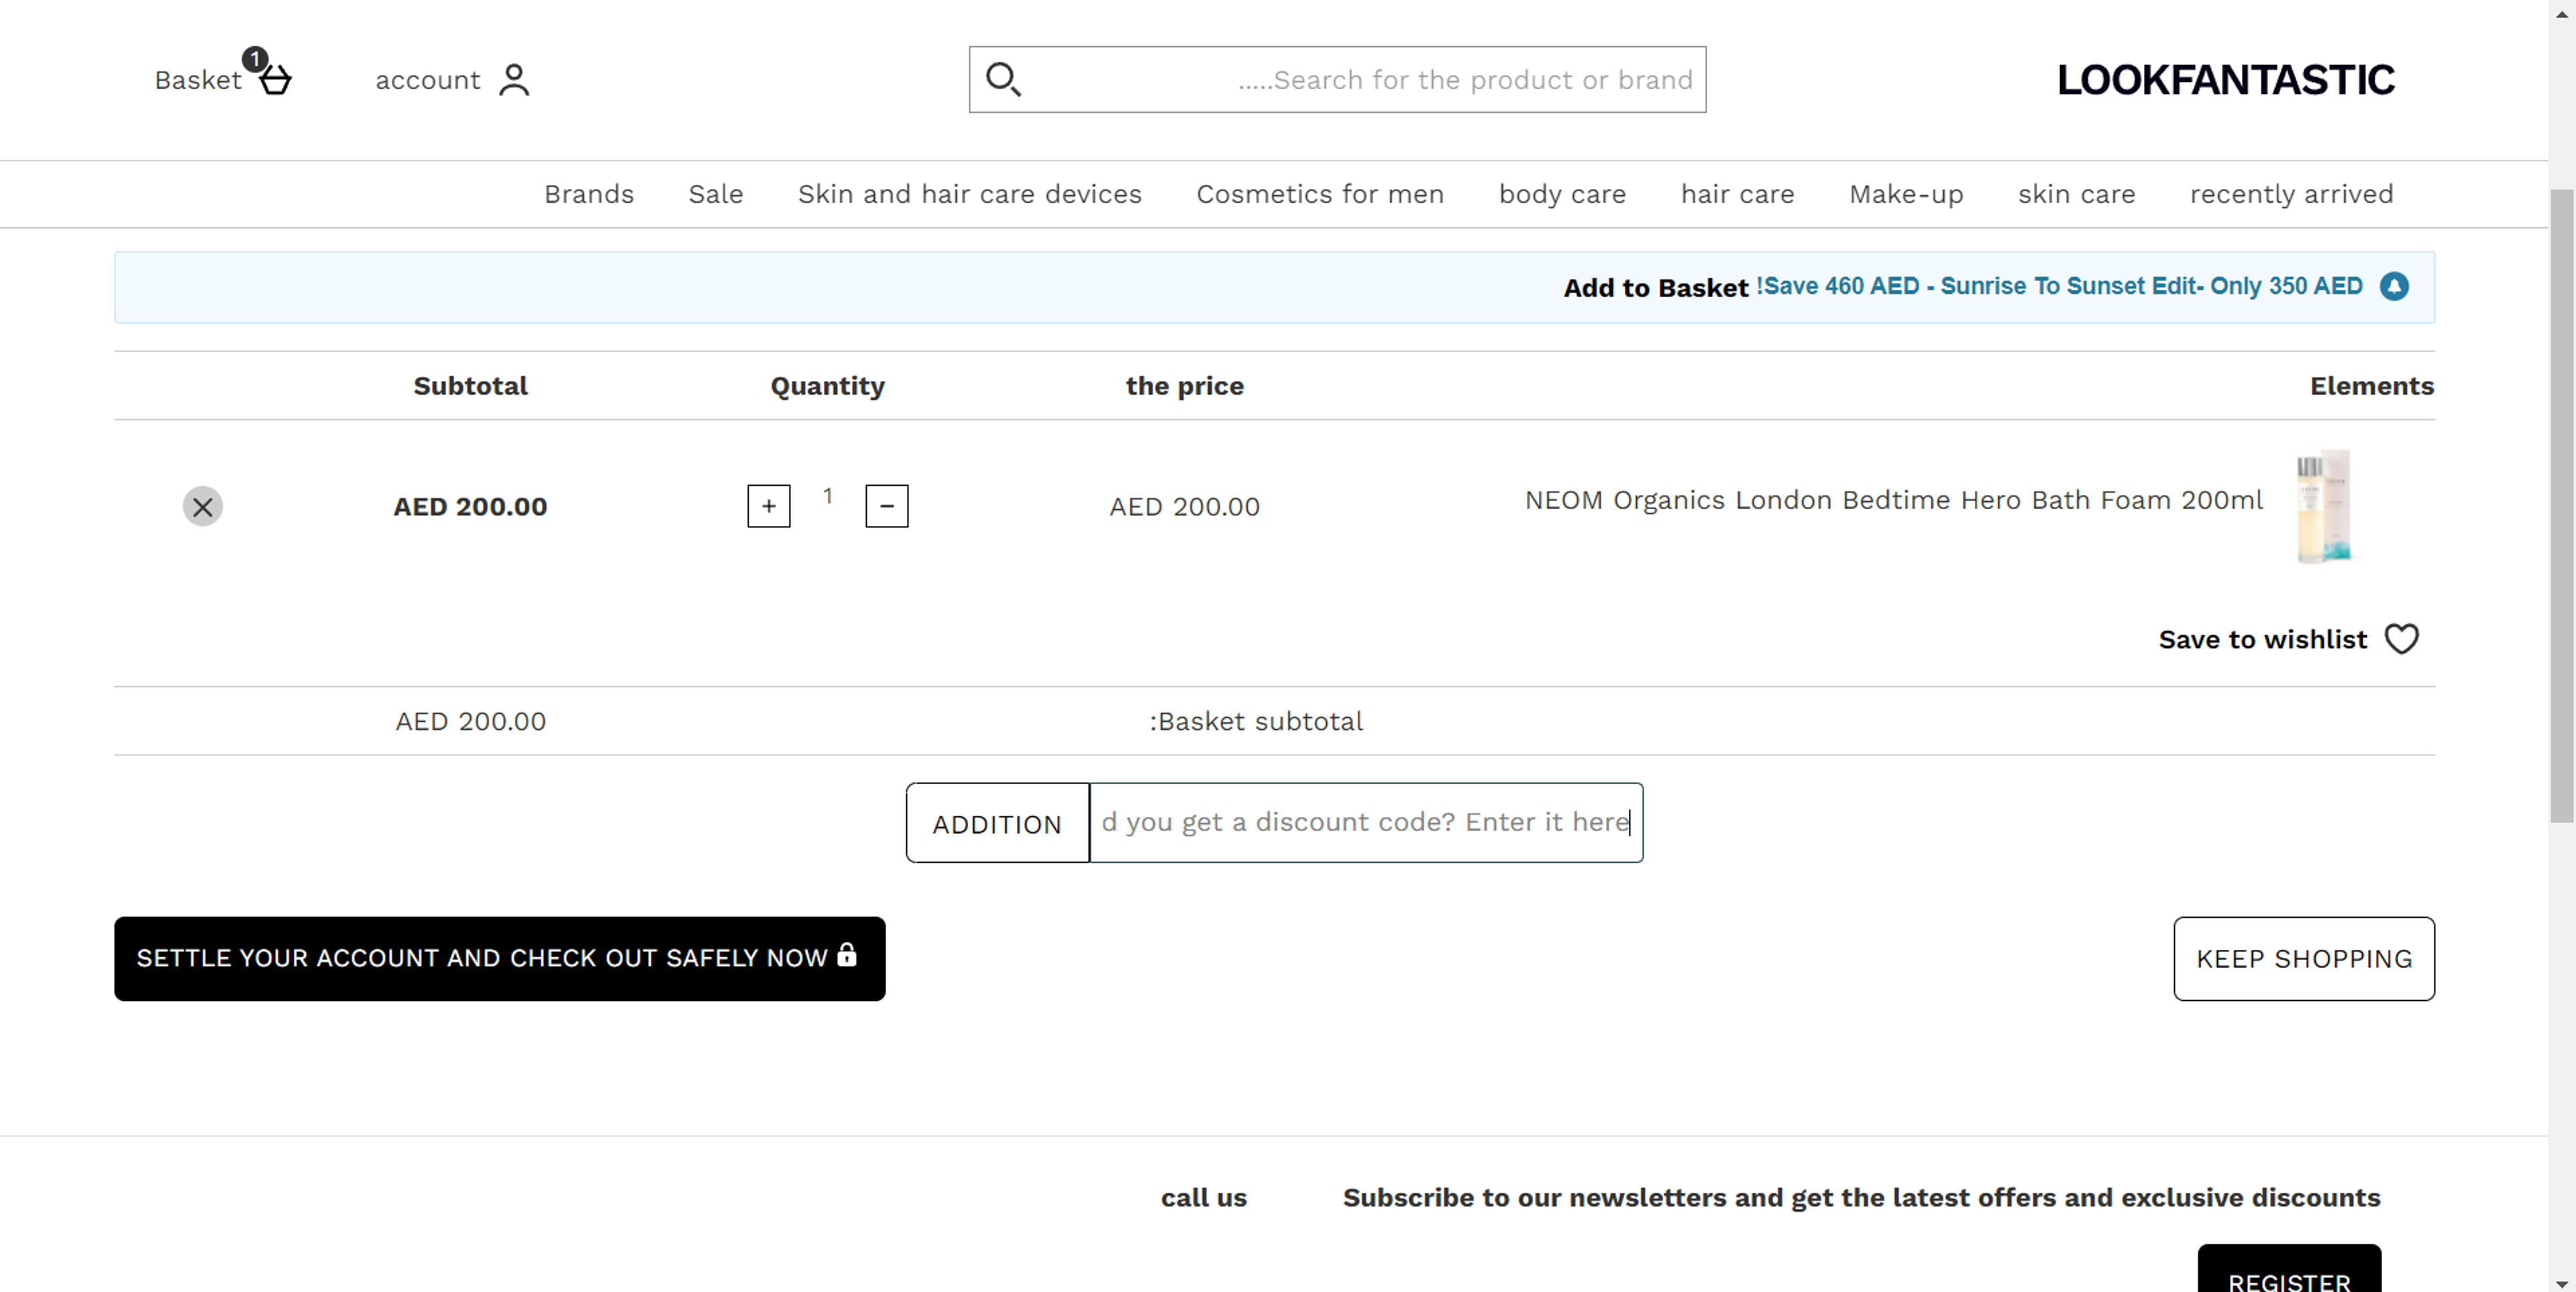The width and height of the screenshot is (2576, 1292).
Task: Click Add to Basket in promo banner
Action: [1656, 288]
